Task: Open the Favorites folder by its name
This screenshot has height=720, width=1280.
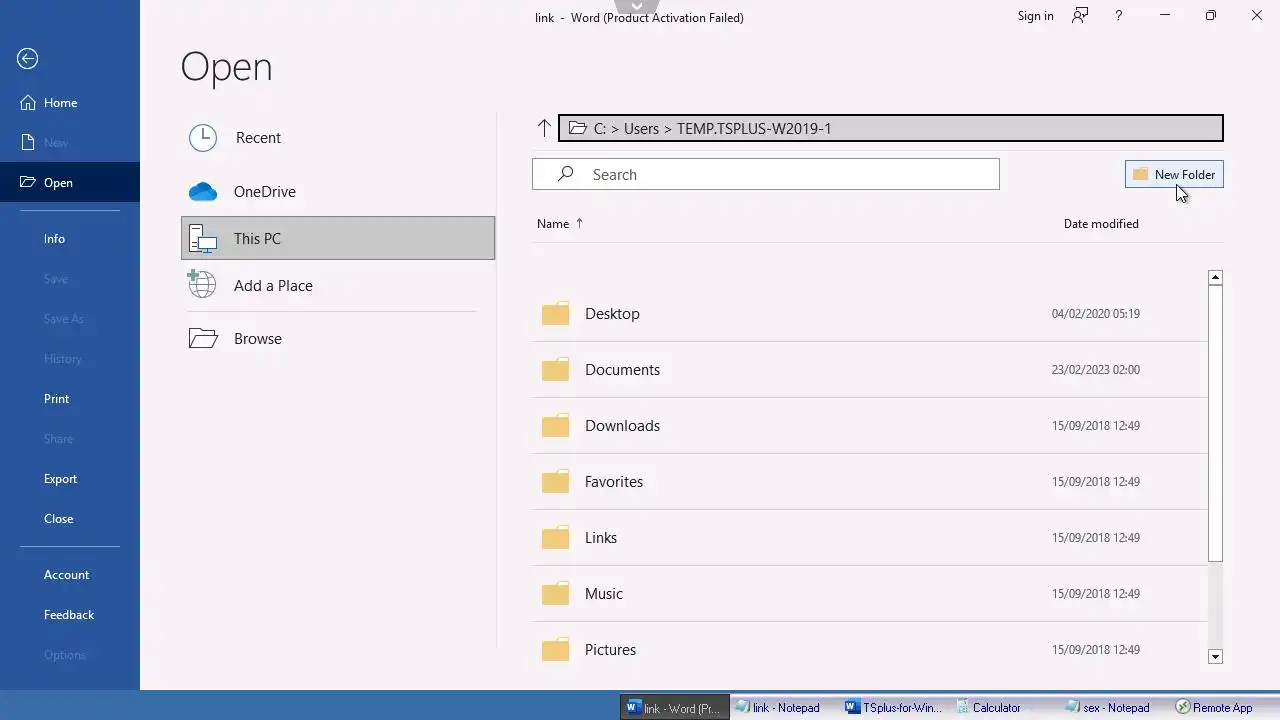Action: click(614, 482)
